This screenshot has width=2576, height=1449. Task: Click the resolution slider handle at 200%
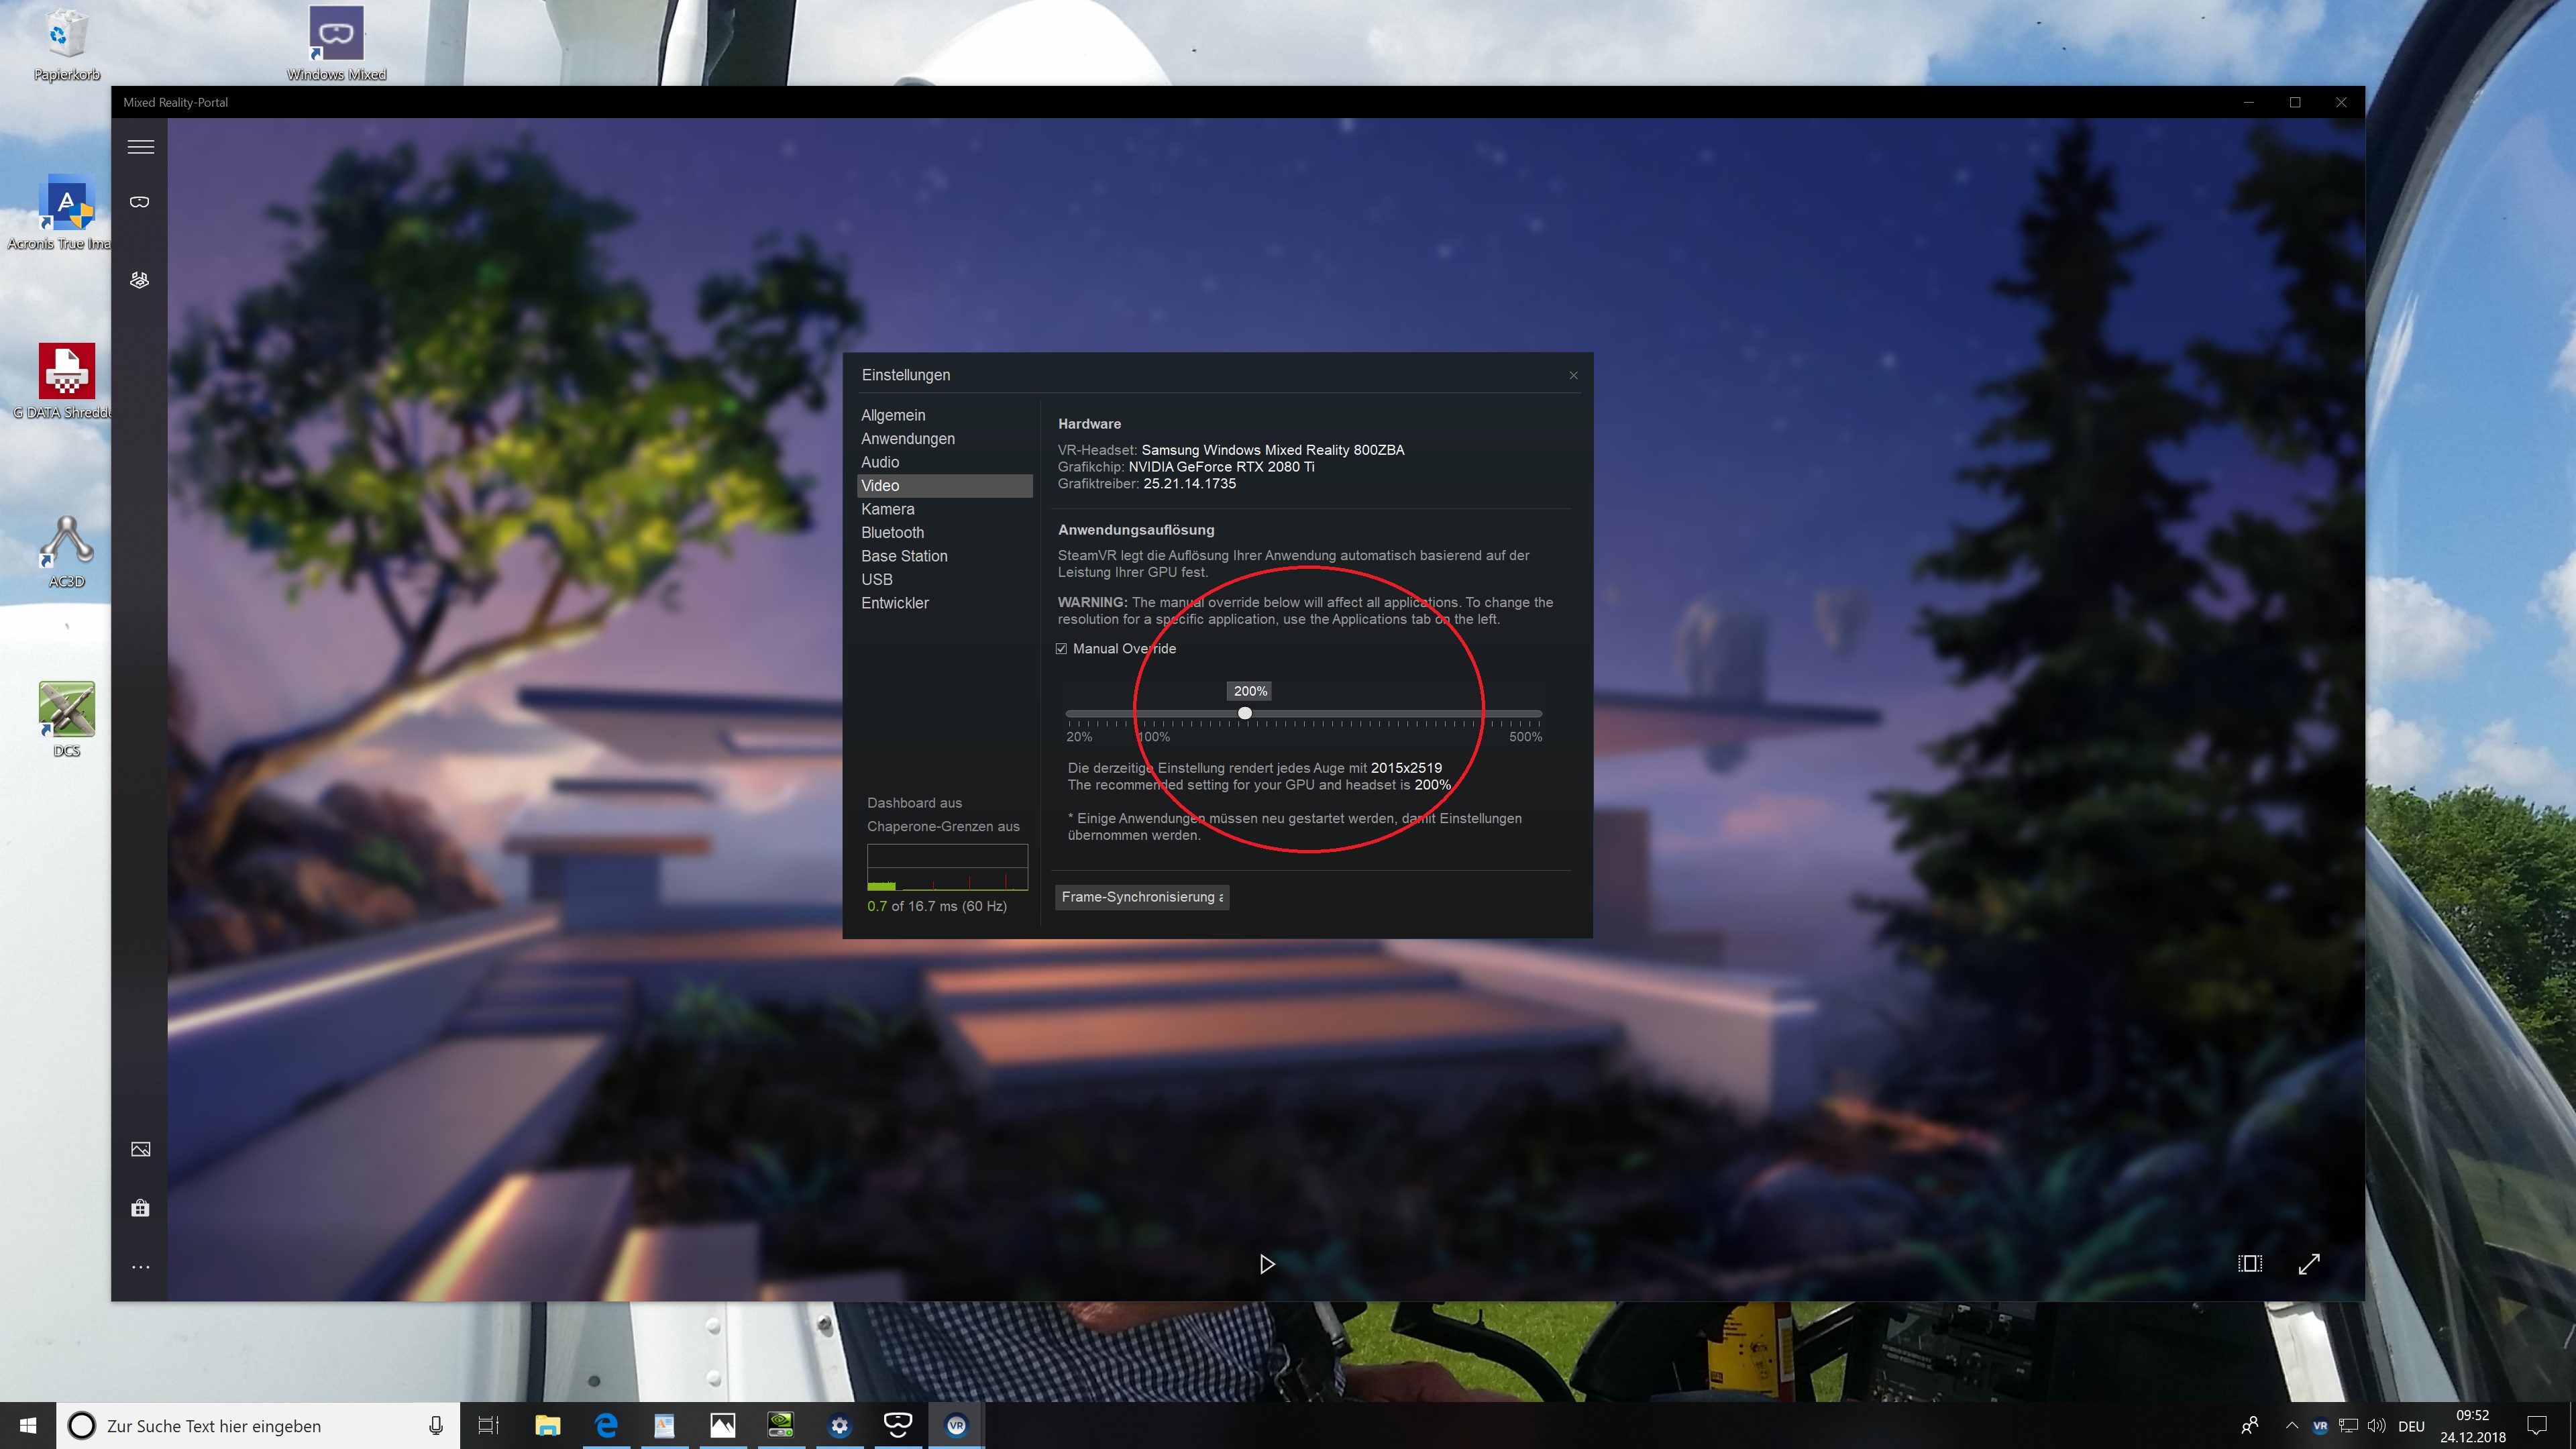1245,713
